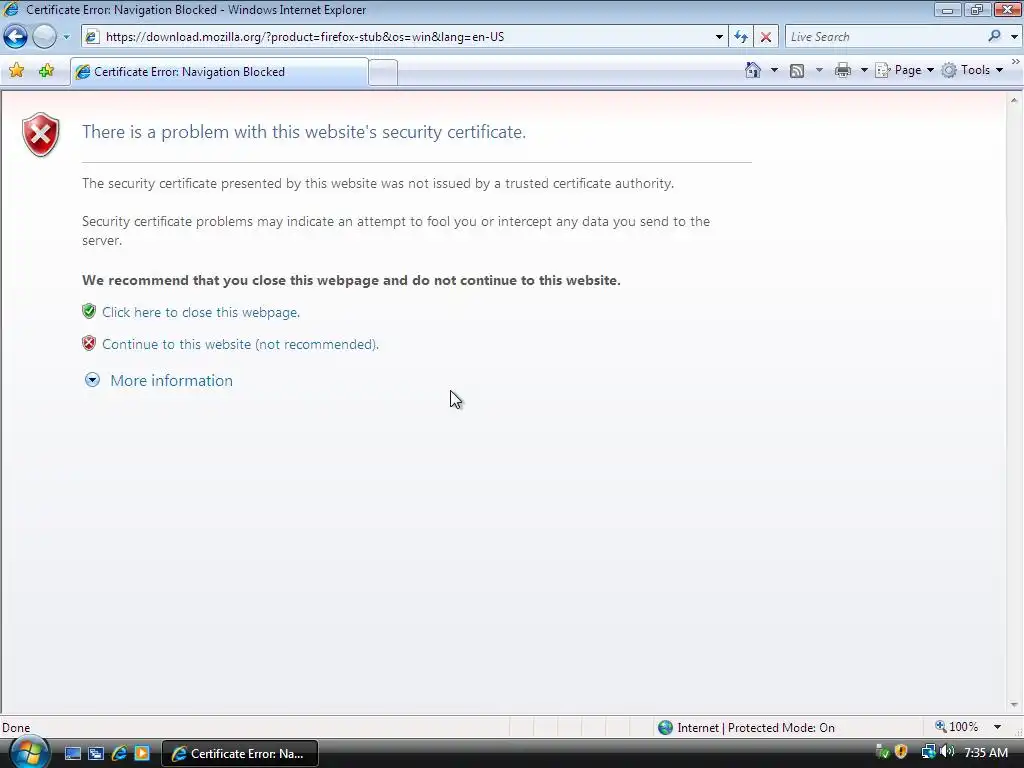Select the Certificate Error: Navigation Blocked tab
1024x768 pixels.
(x=219, y=72)
